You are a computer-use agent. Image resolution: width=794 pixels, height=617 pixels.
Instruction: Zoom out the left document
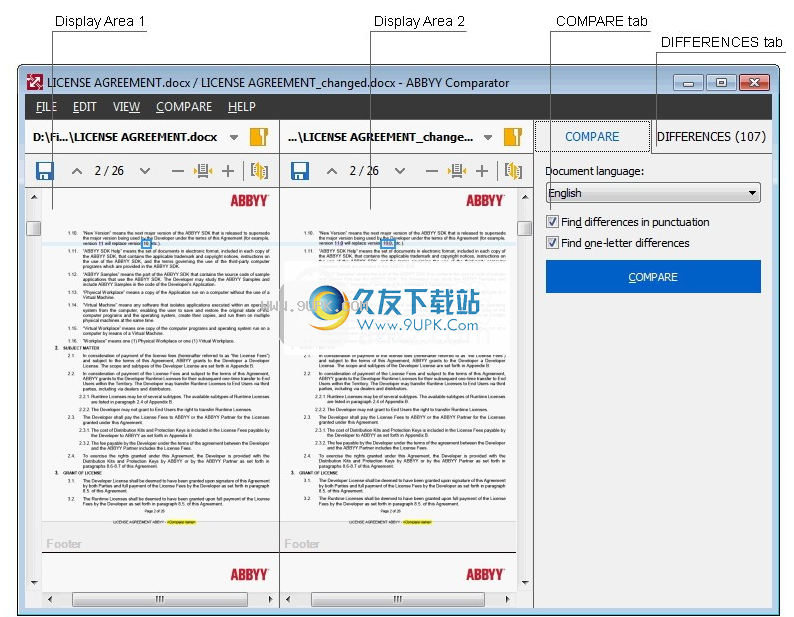point(178,171)
